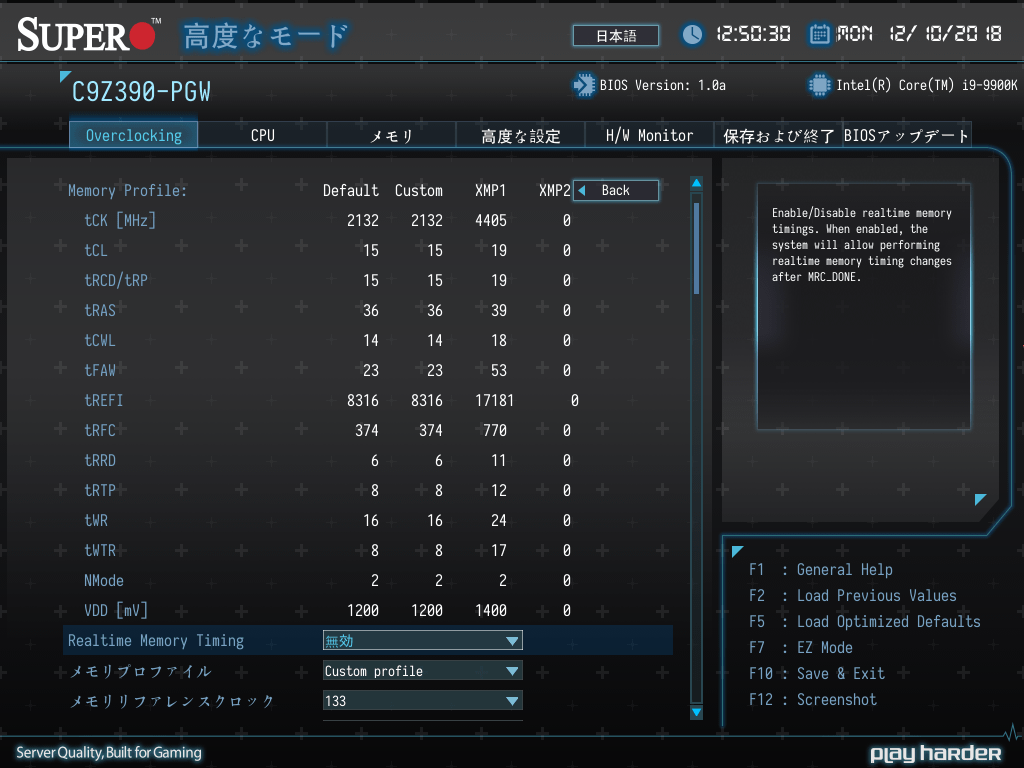Click XMP1 tCK value 4405
The width and height of the screenshot is (1024, 768).
[491, 221]
